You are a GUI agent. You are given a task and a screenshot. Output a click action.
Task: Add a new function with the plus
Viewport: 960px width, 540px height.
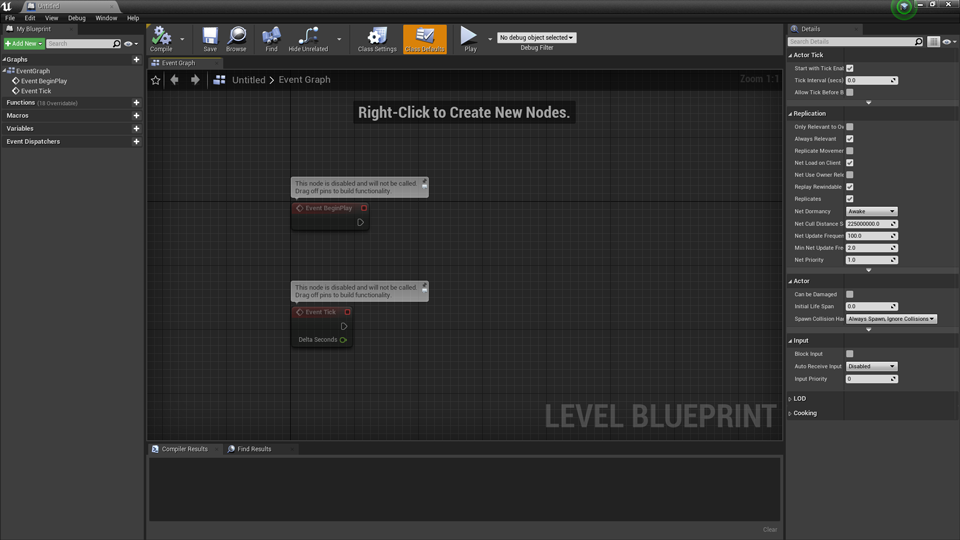136,103
